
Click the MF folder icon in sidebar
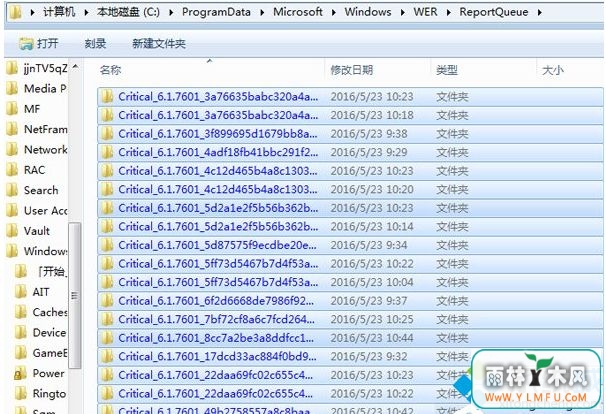coord(12,109)
